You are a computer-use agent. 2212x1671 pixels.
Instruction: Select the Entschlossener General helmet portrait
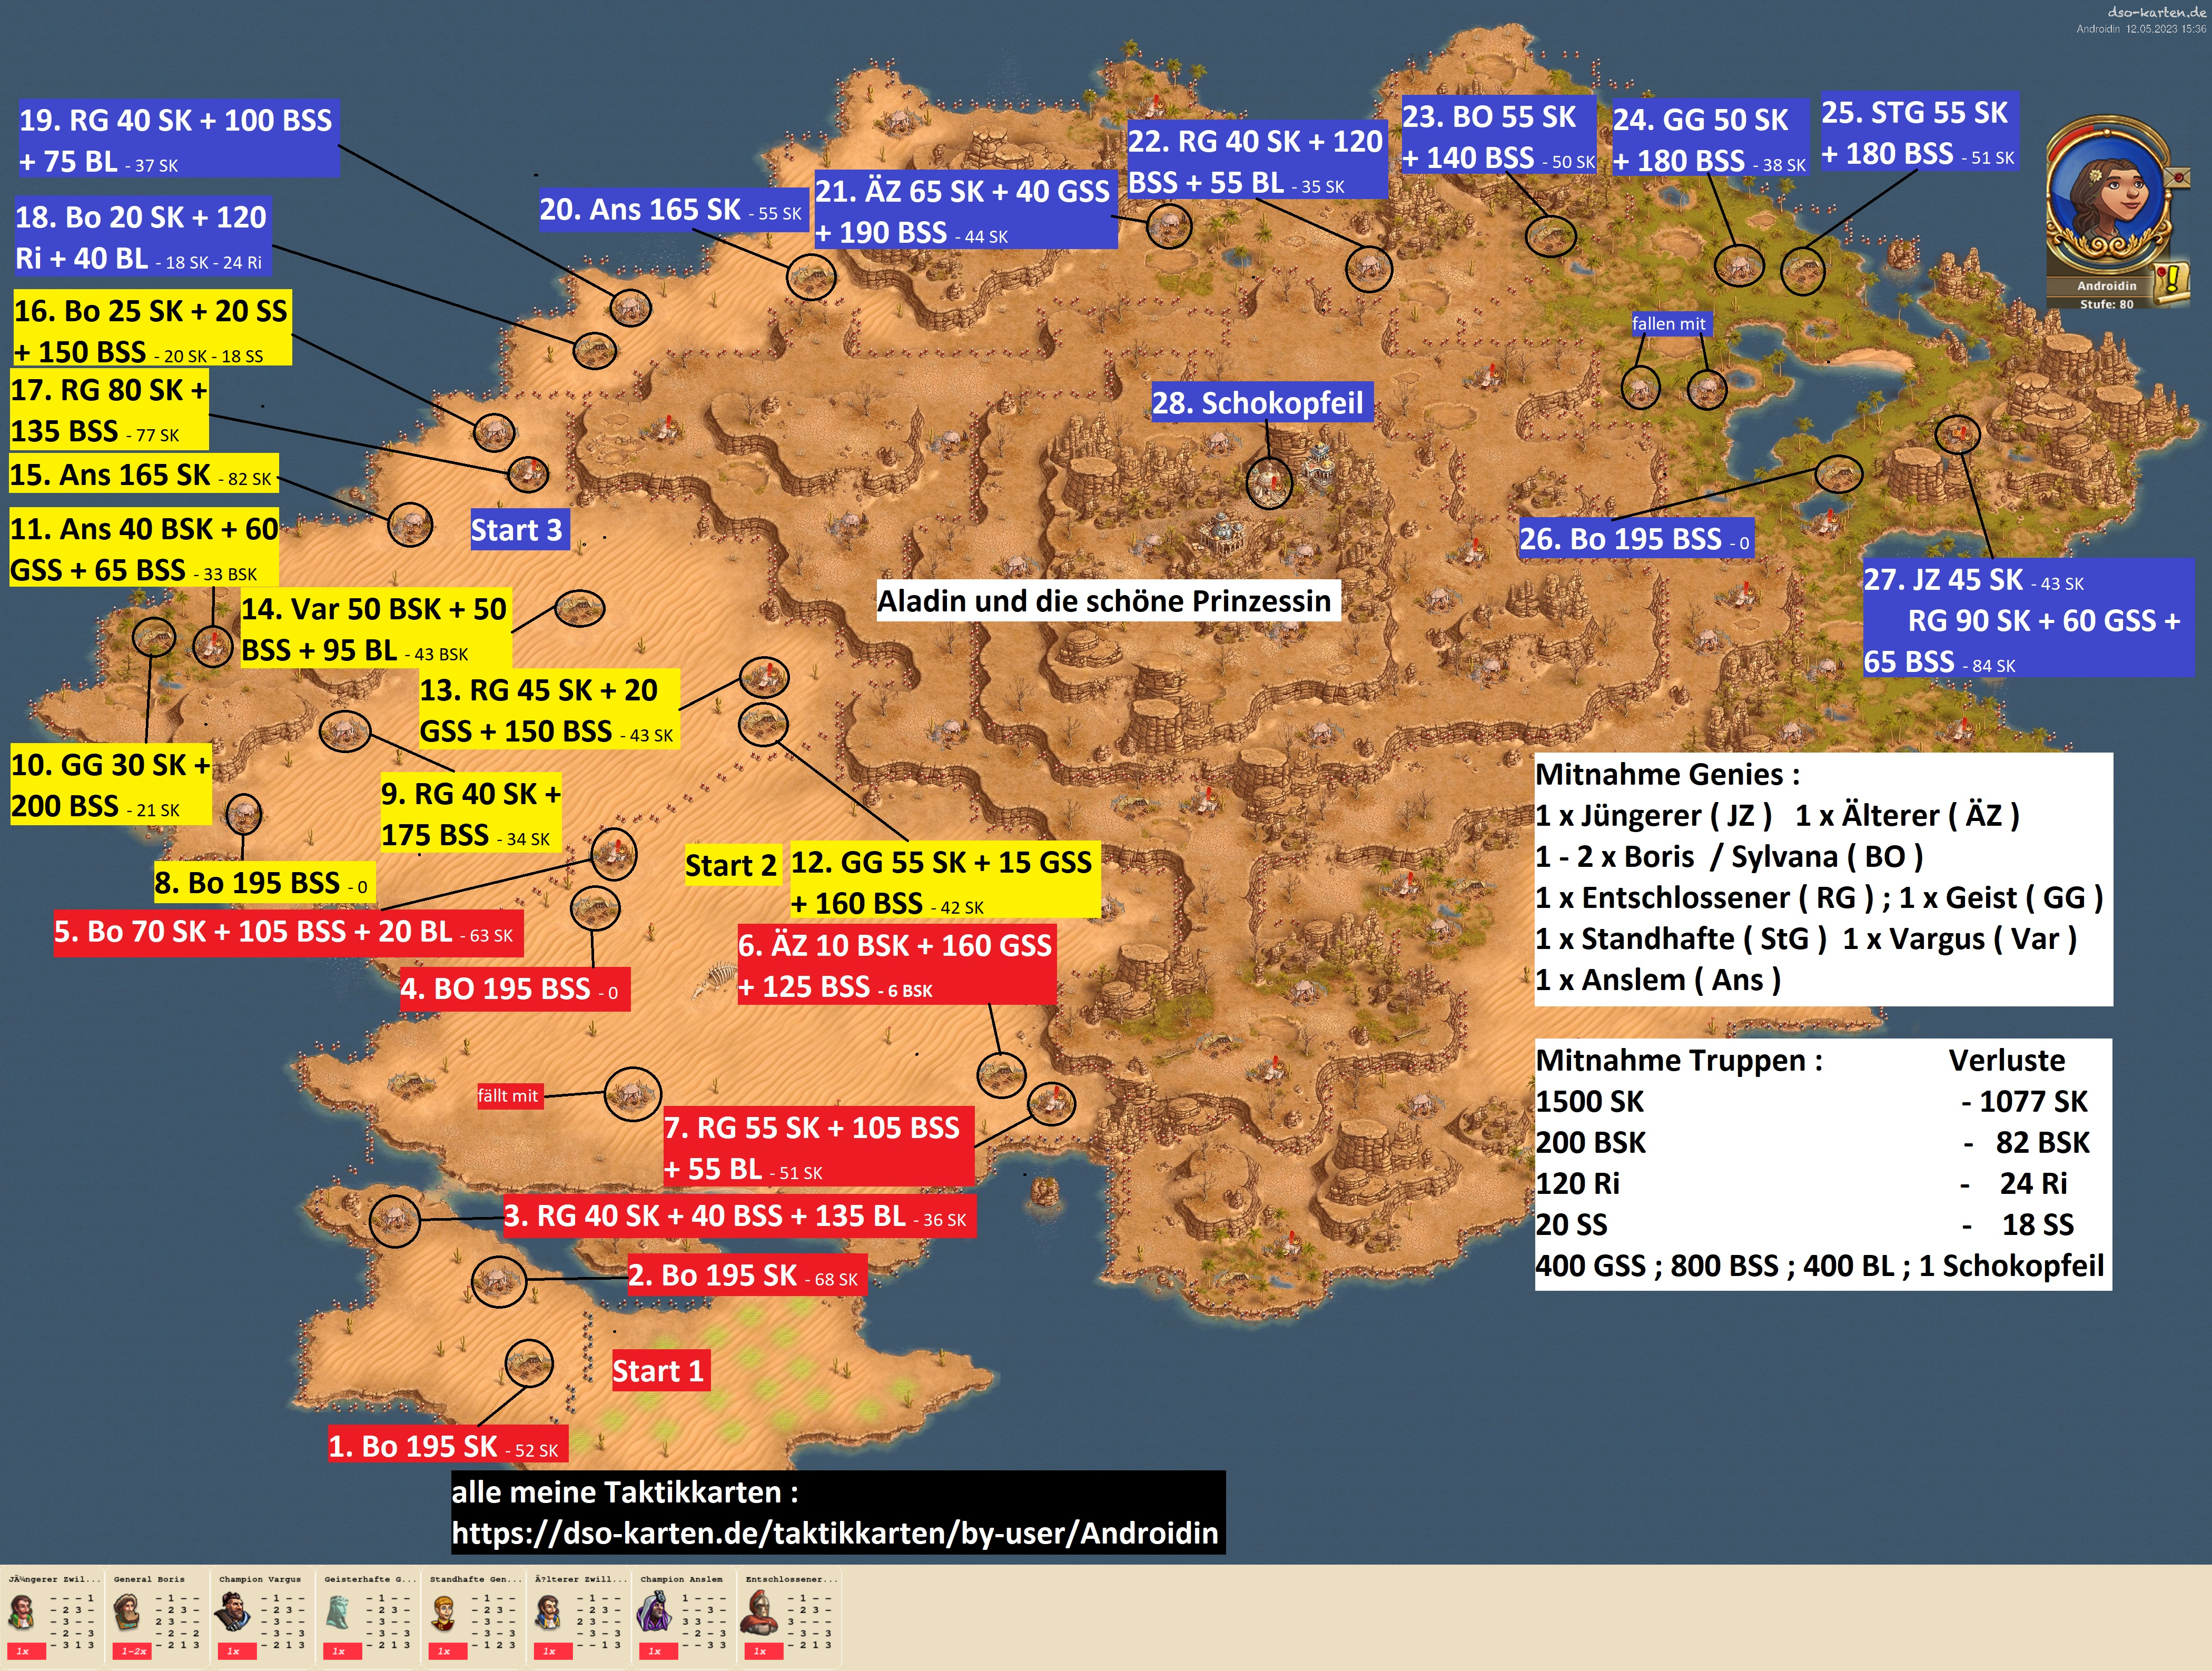click(760, 1613)
